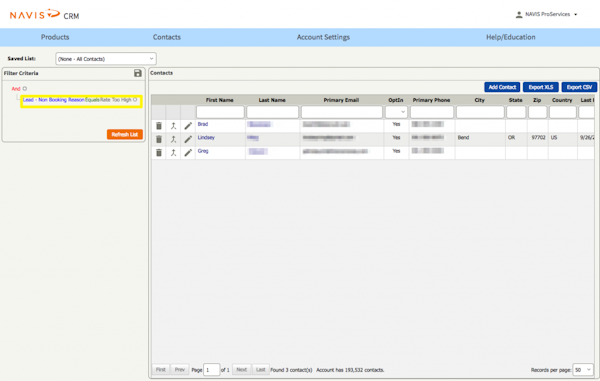
Task: Delete Lindsey's contact with the trash icon
Action: pyautogui.click(x=159, y=139)
